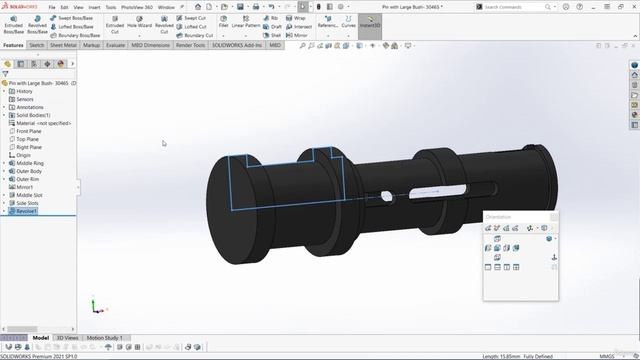Click the Save icon in title bar
Screen dimensions: 640x360
pyautogui.click(x=240, y=7)
